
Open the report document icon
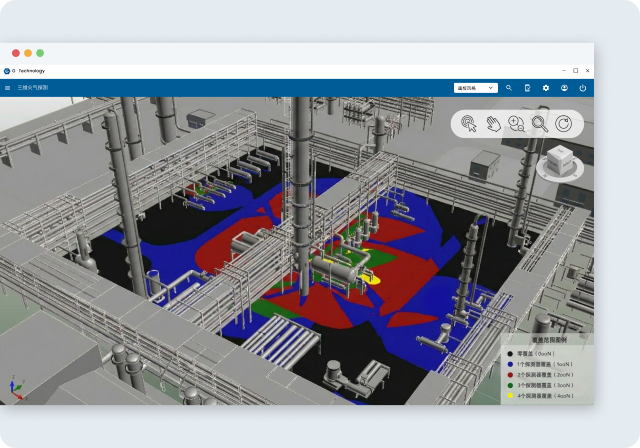coord(528,88)
